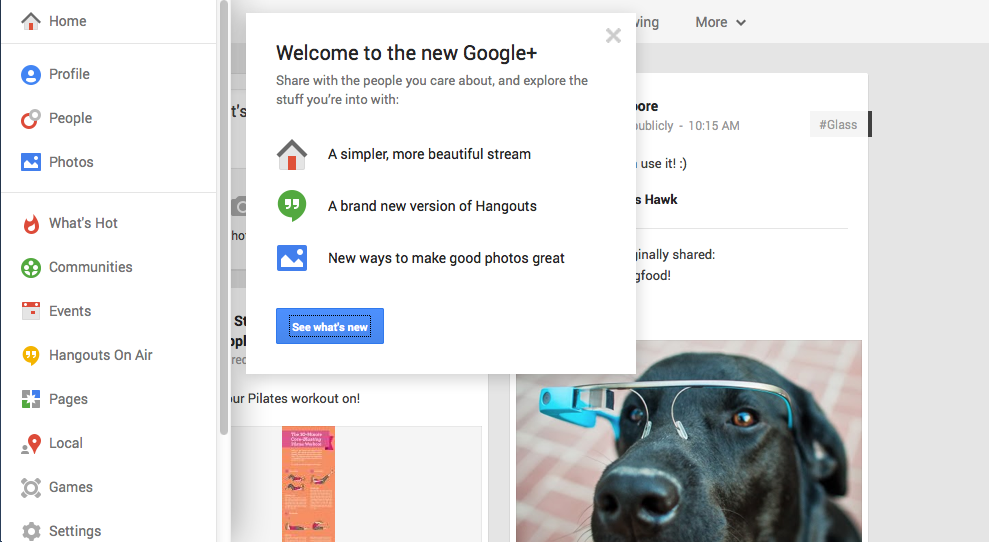Image resolution: width=989 pixels, height=542 pixels.
Task: Open Profile via its blue person icon
Action: click(31, 74)
